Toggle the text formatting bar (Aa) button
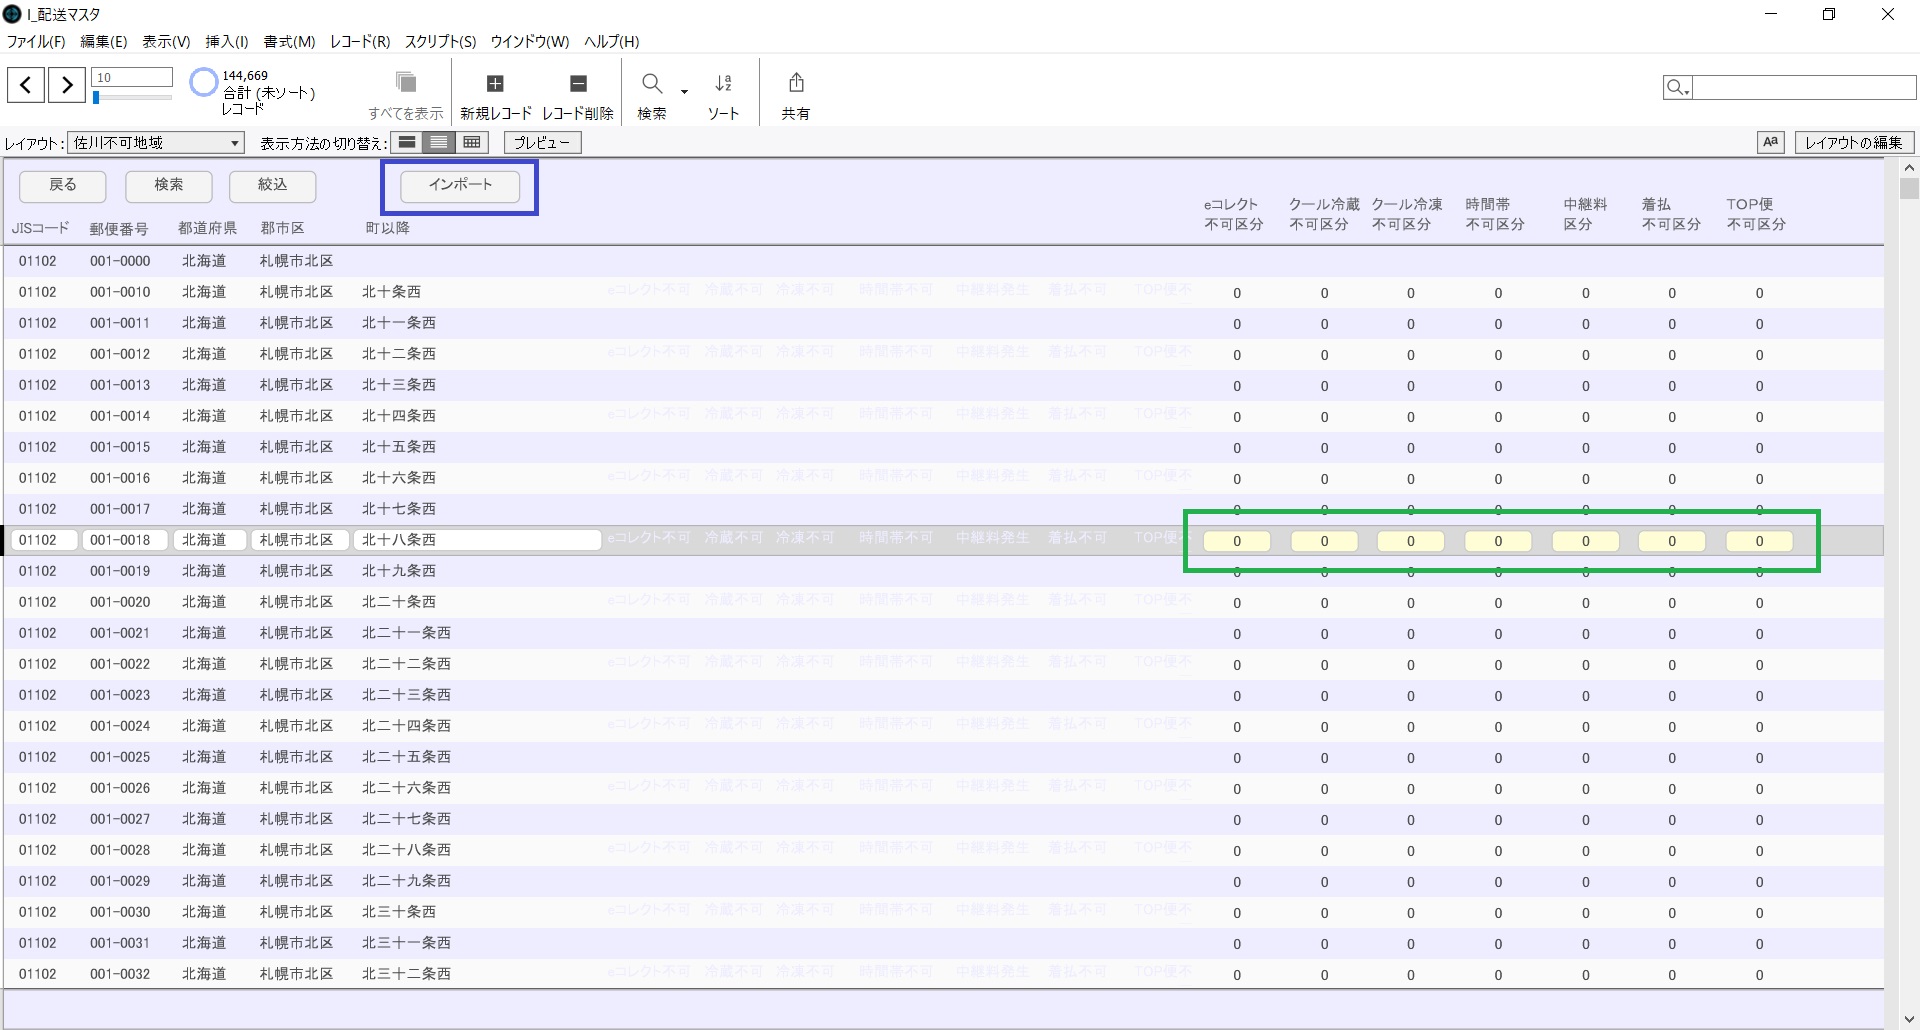Image resolution: width=1920 pixels, height=1030 pixels. point(1770,142)
